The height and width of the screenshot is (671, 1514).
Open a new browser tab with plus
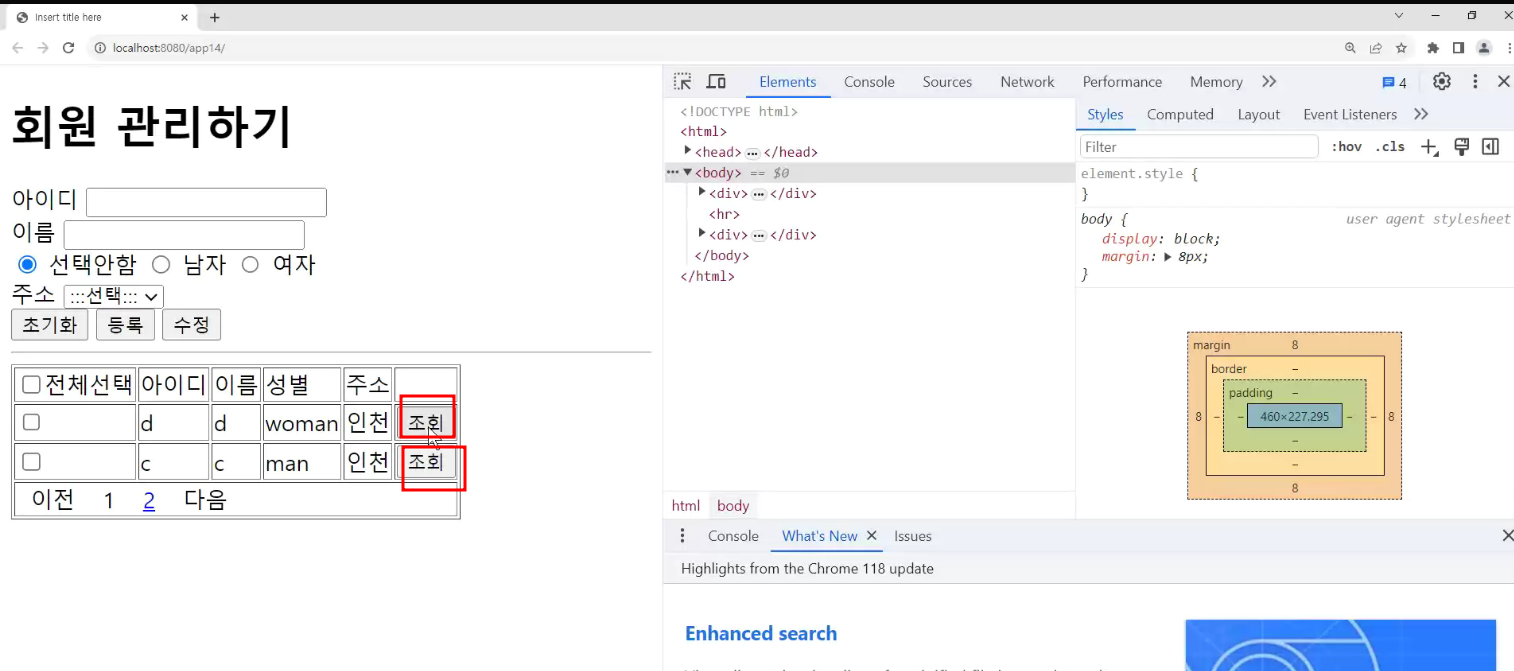[214, 17]
